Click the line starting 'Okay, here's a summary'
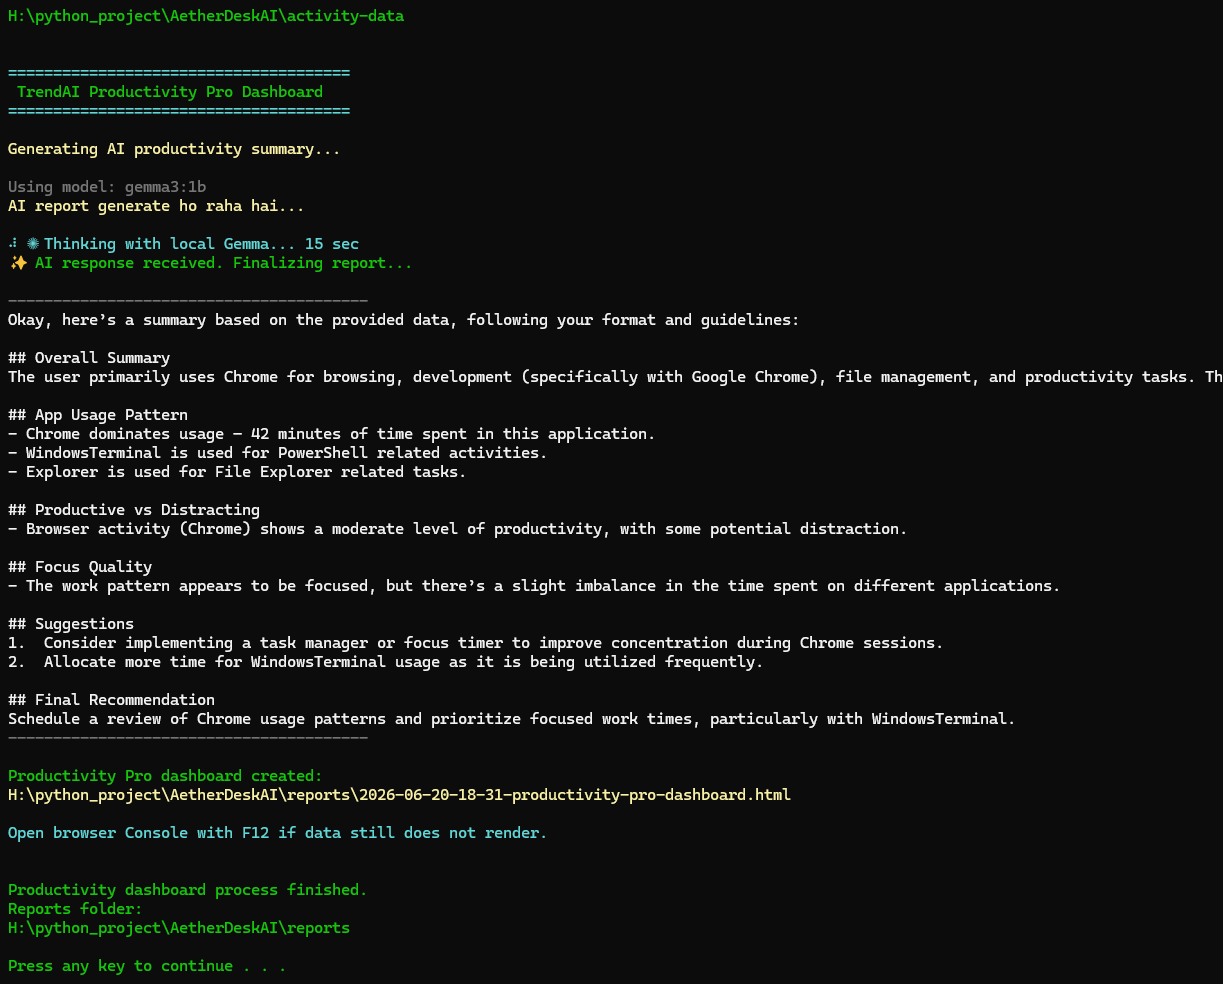The height and width of the screenshot is (984, 1223). pos(404,320)
